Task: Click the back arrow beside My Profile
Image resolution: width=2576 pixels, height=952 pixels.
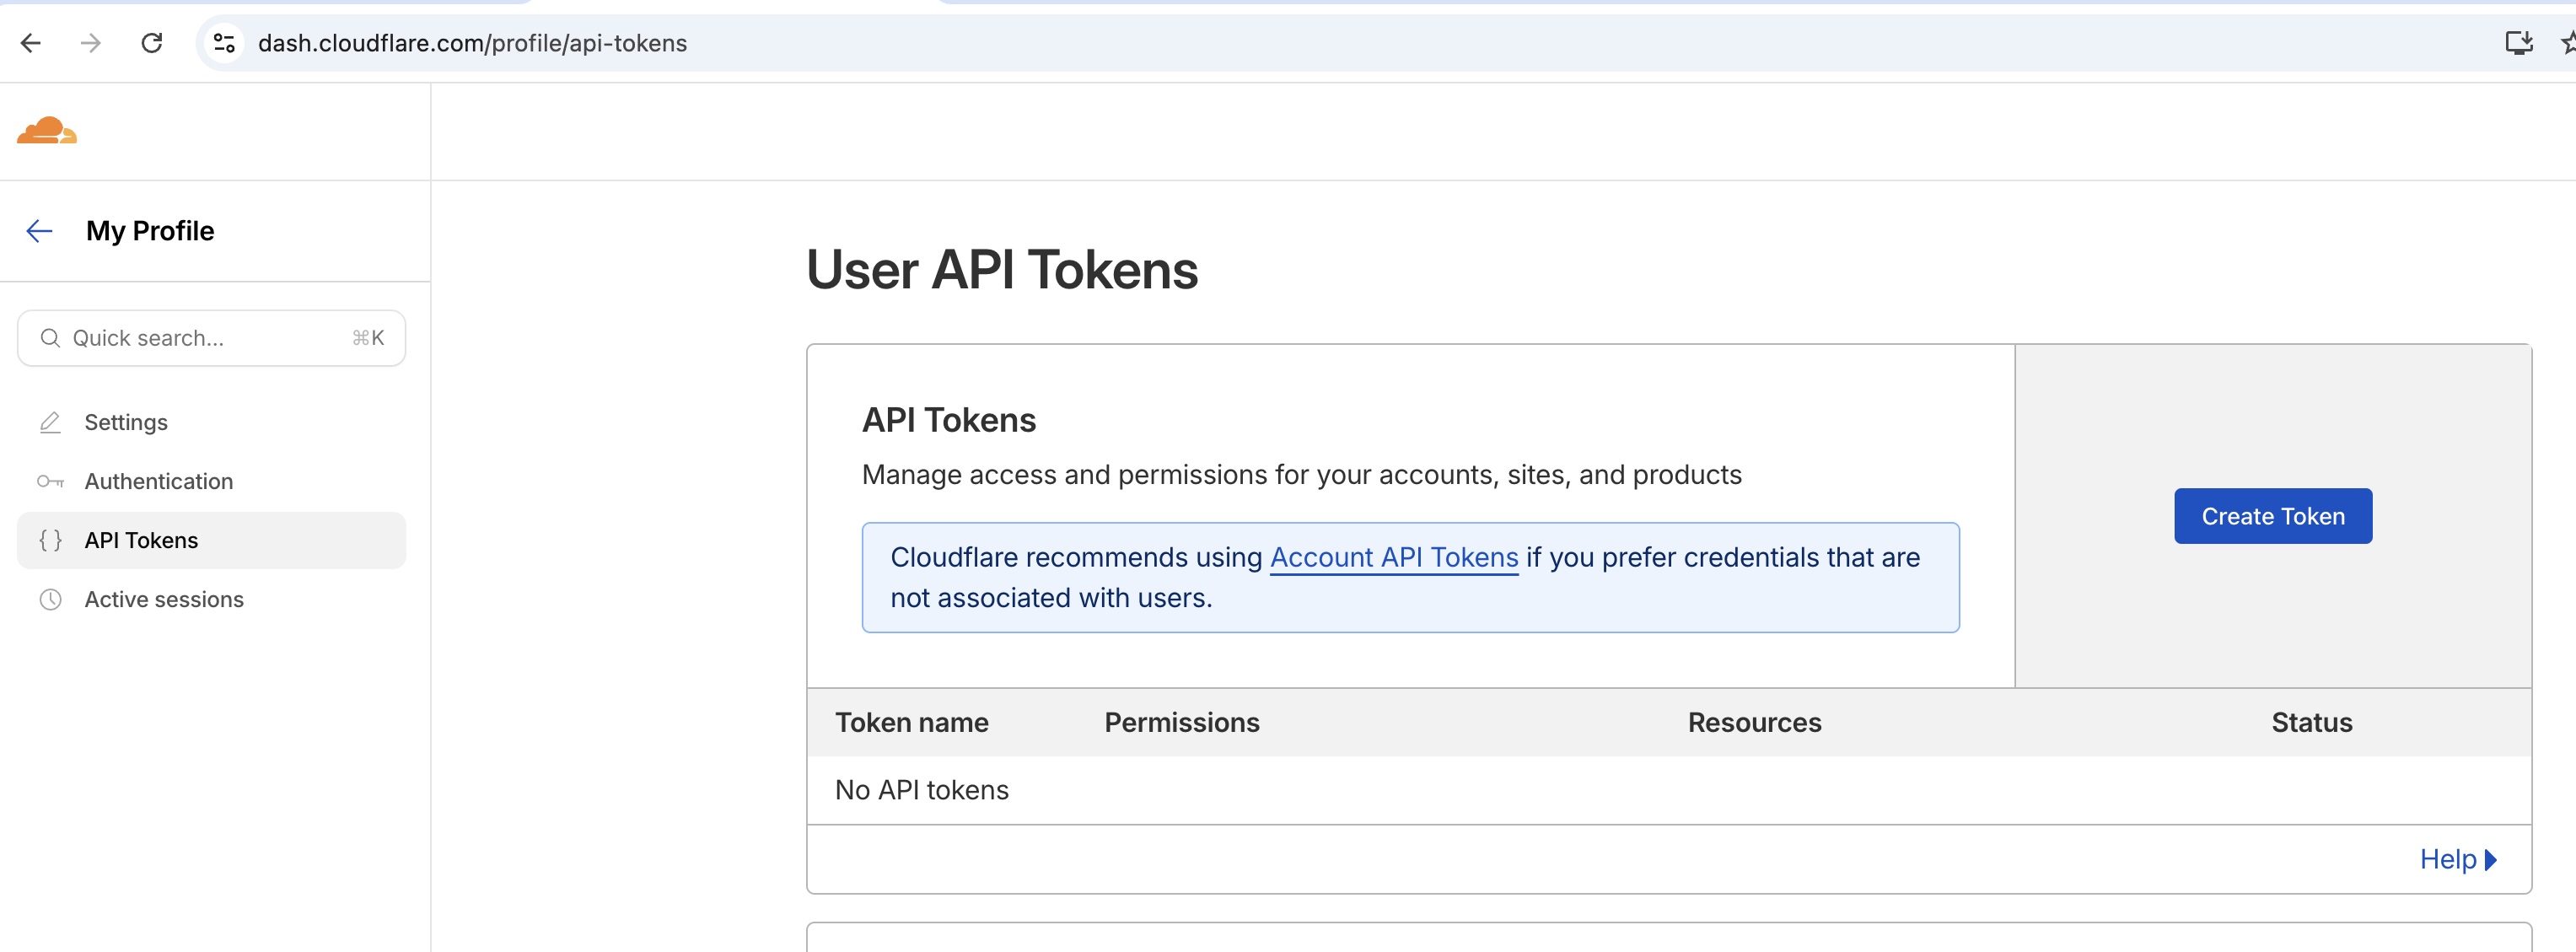Action: [39, 231]
